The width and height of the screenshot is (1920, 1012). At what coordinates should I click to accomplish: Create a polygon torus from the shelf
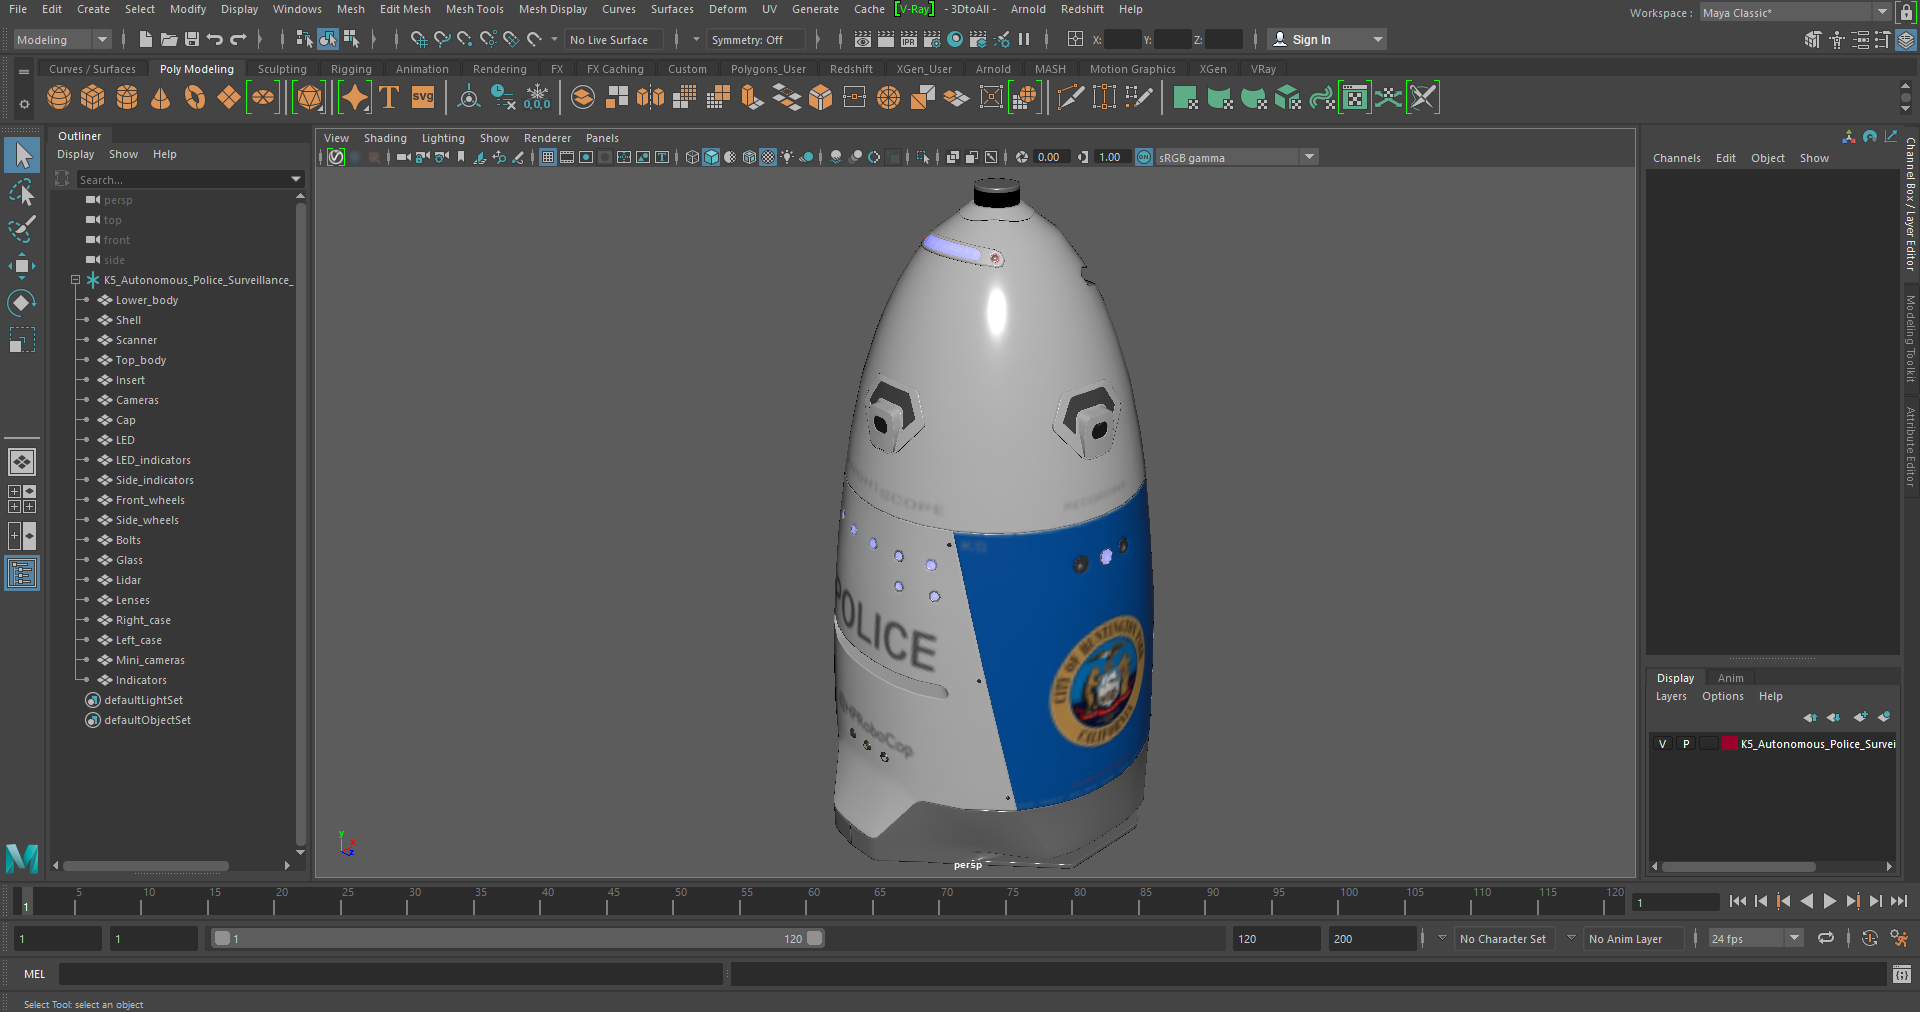coord(194,97)
